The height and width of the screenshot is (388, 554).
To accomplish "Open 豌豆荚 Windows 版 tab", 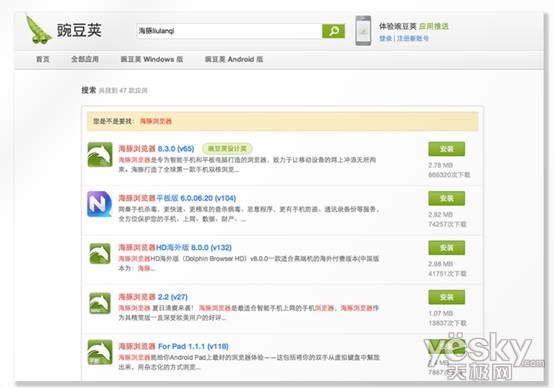I will pos(152,59).
